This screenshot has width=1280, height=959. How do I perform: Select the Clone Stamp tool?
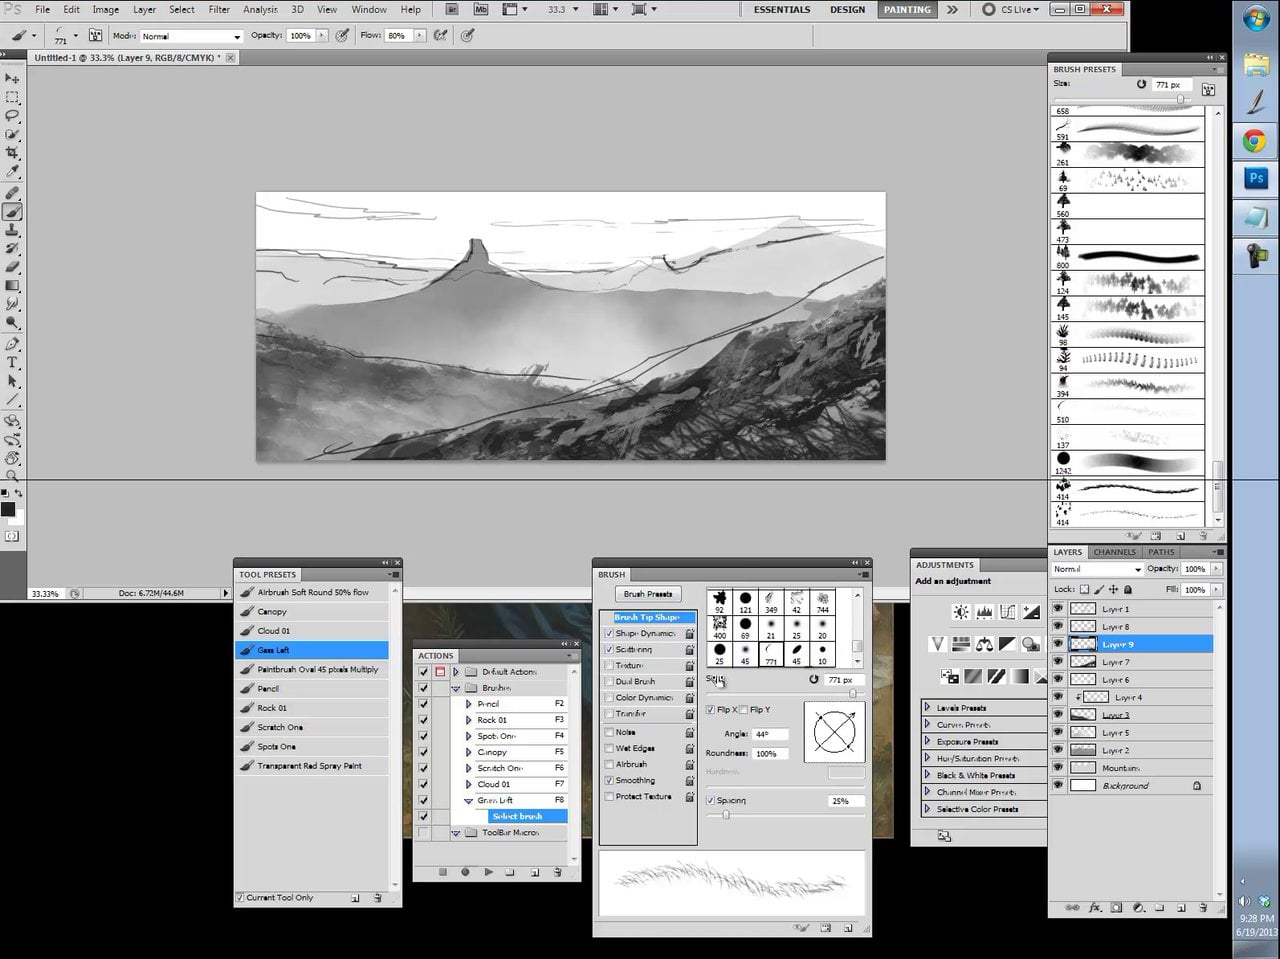click(x=12, y=230)
